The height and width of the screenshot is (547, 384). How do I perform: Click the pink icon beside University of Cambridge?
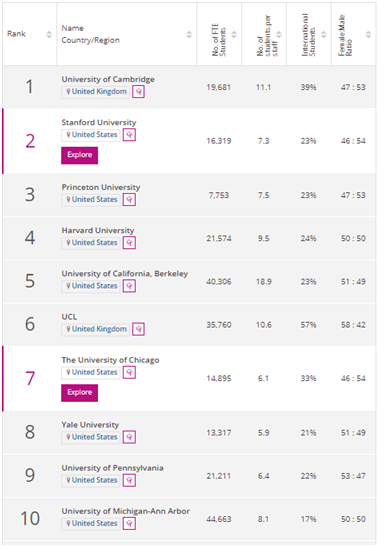(x=138, y=92)
